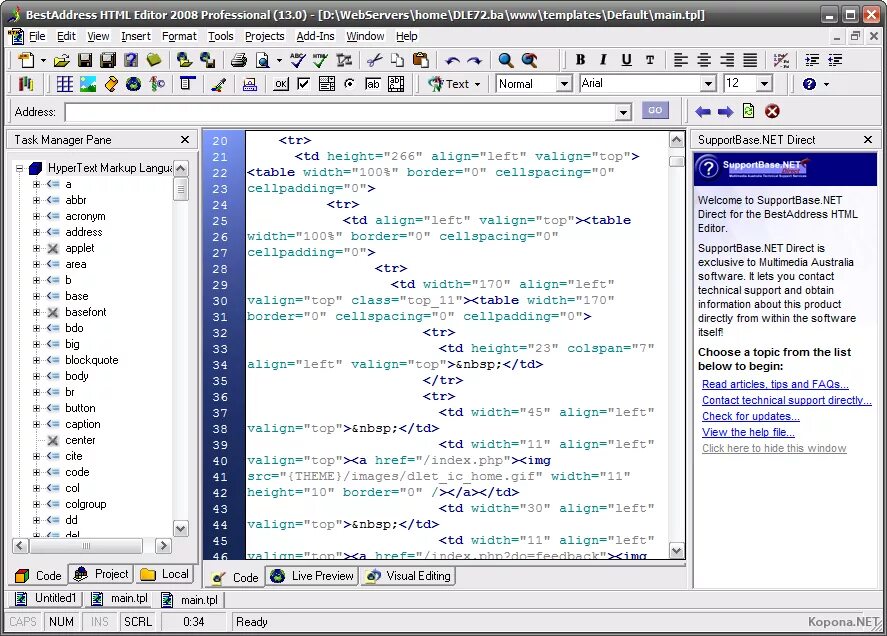Screen dimensions: 887x636
Task: Click the Print icon in toolbar
Action: point(239,60)
